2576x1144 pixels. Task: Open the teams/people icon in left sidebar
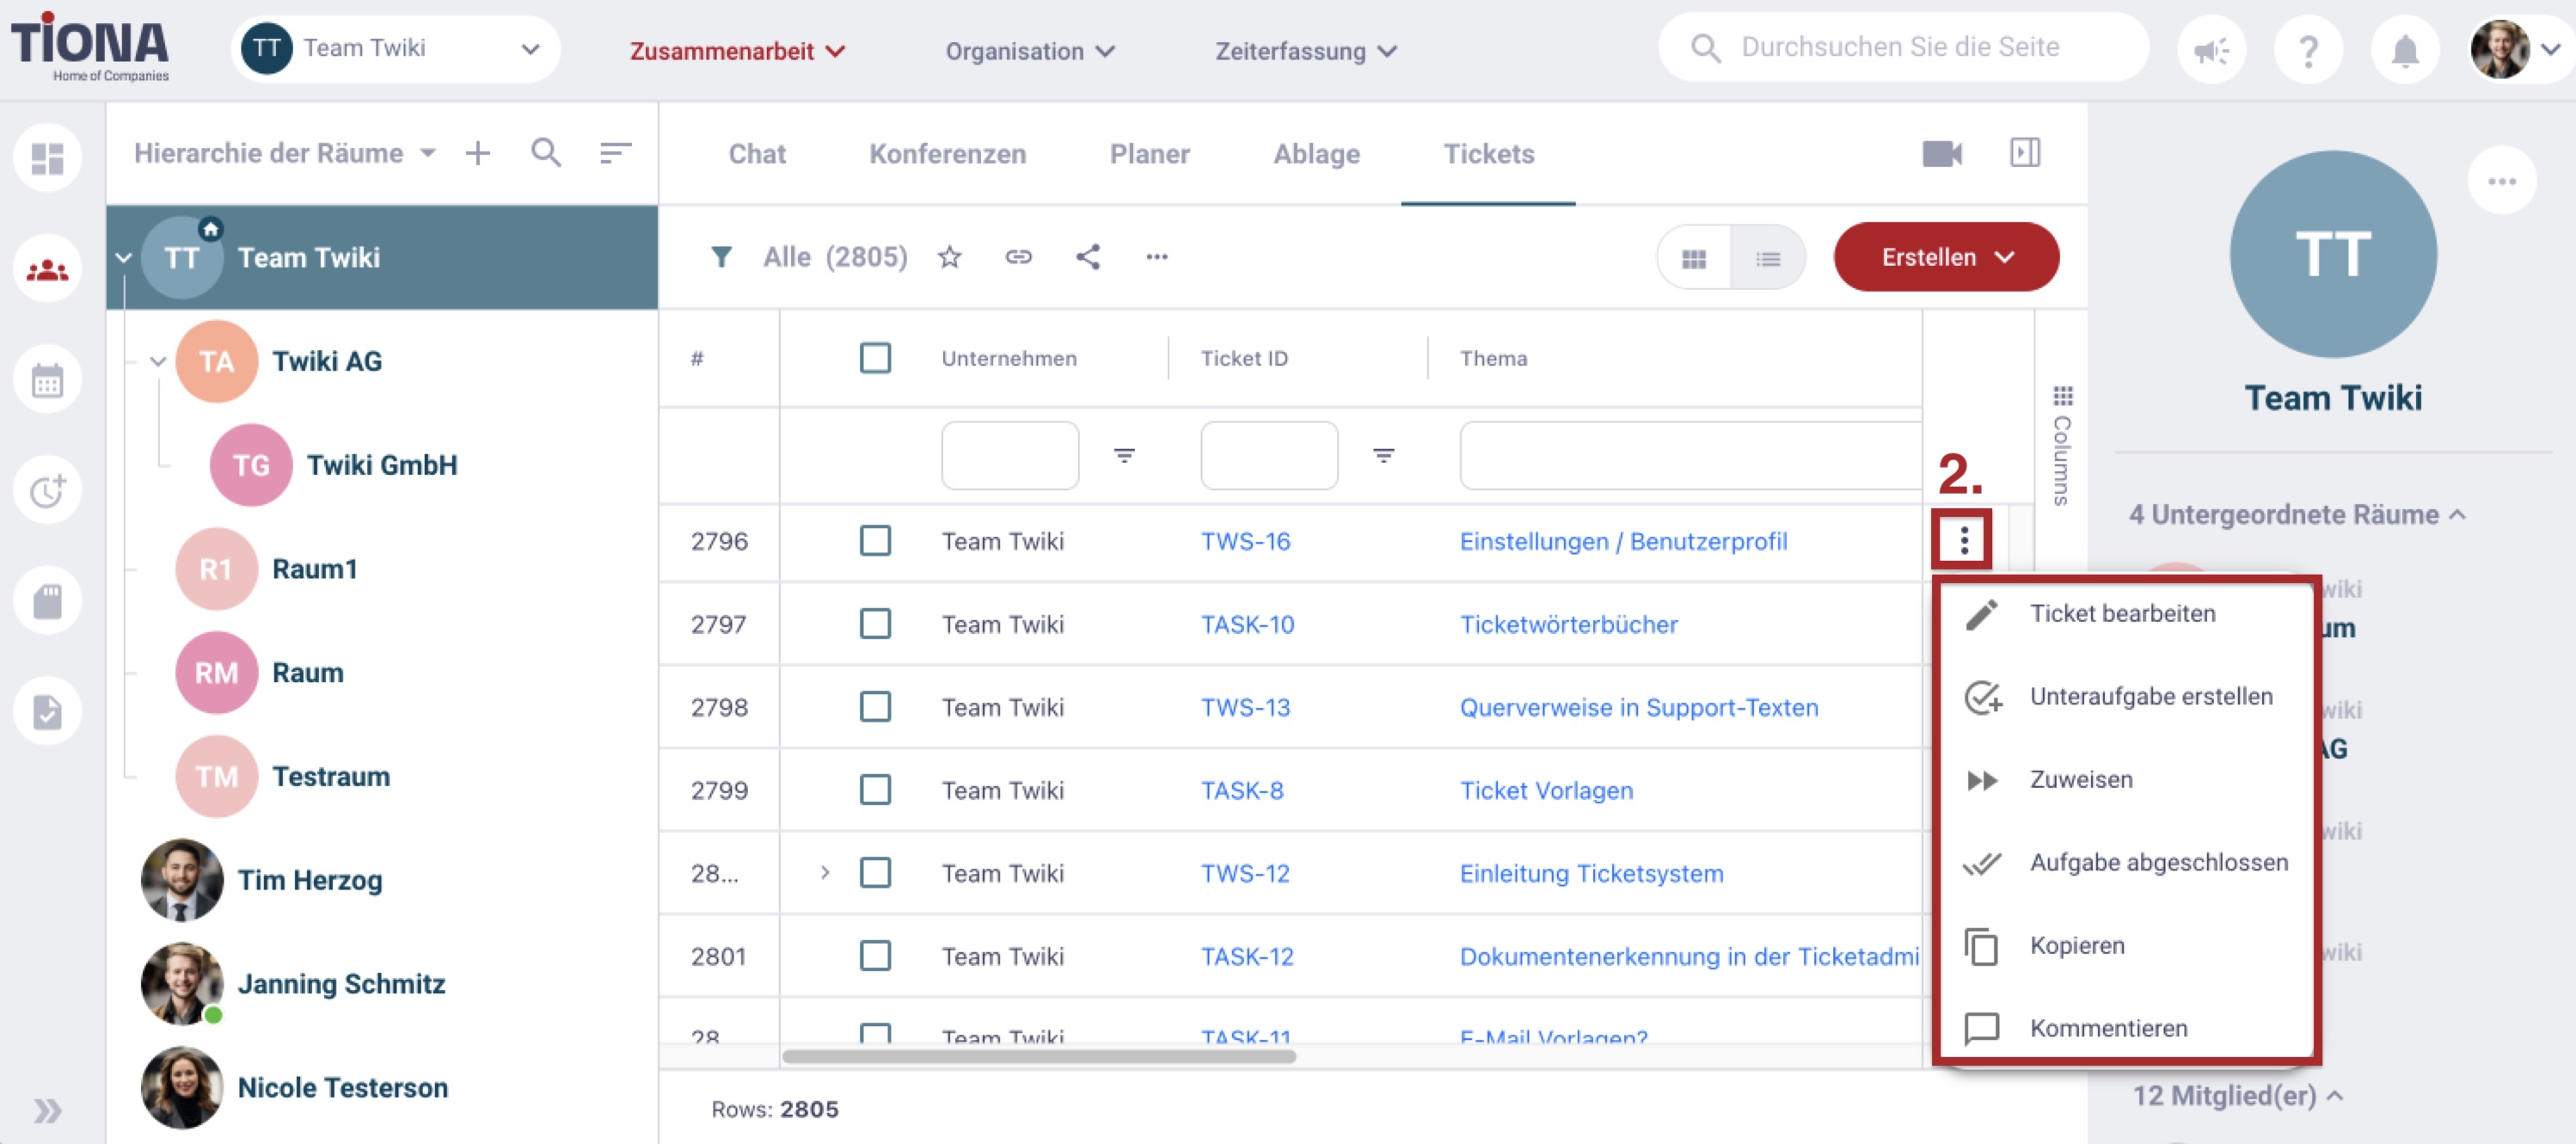[47, 270]
